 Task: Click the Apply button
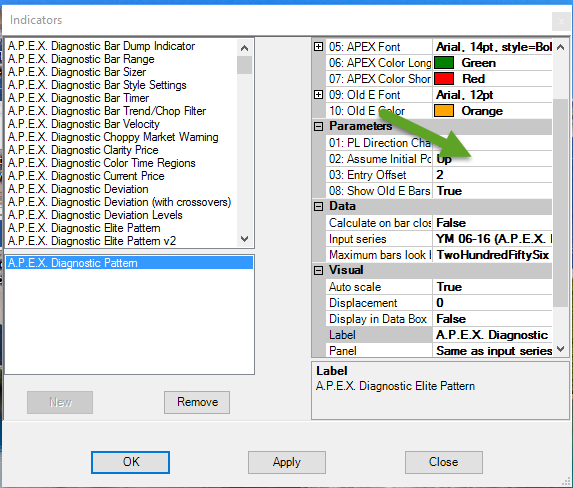coord(287,462)
